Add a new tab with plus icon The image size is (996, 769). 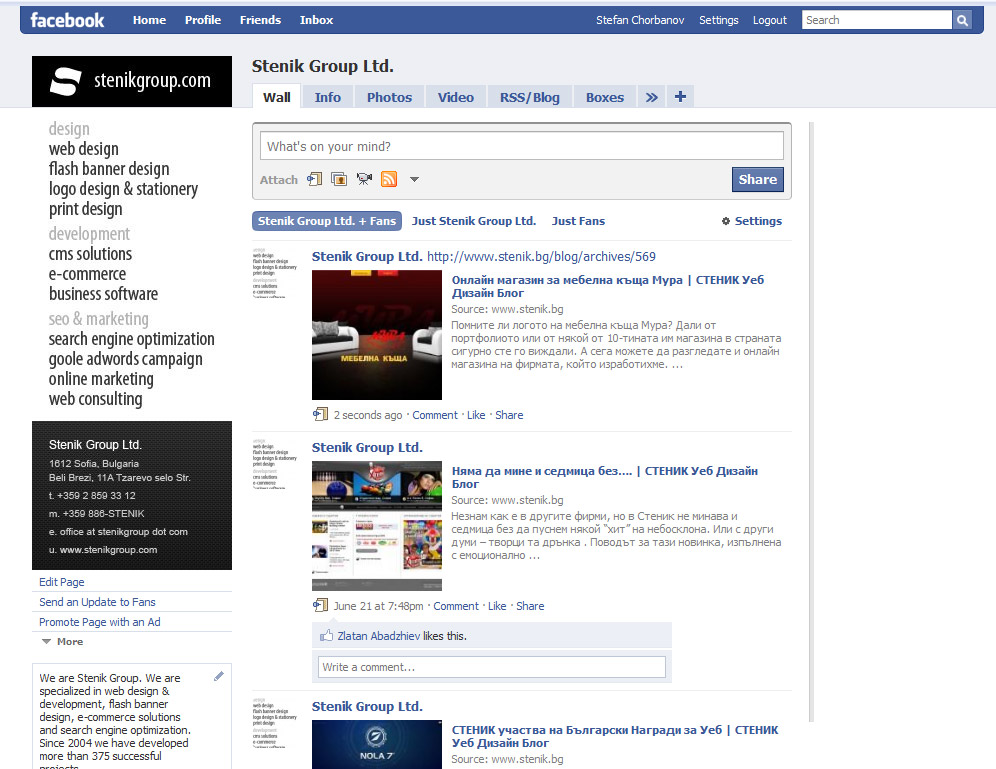coord(680,97)
